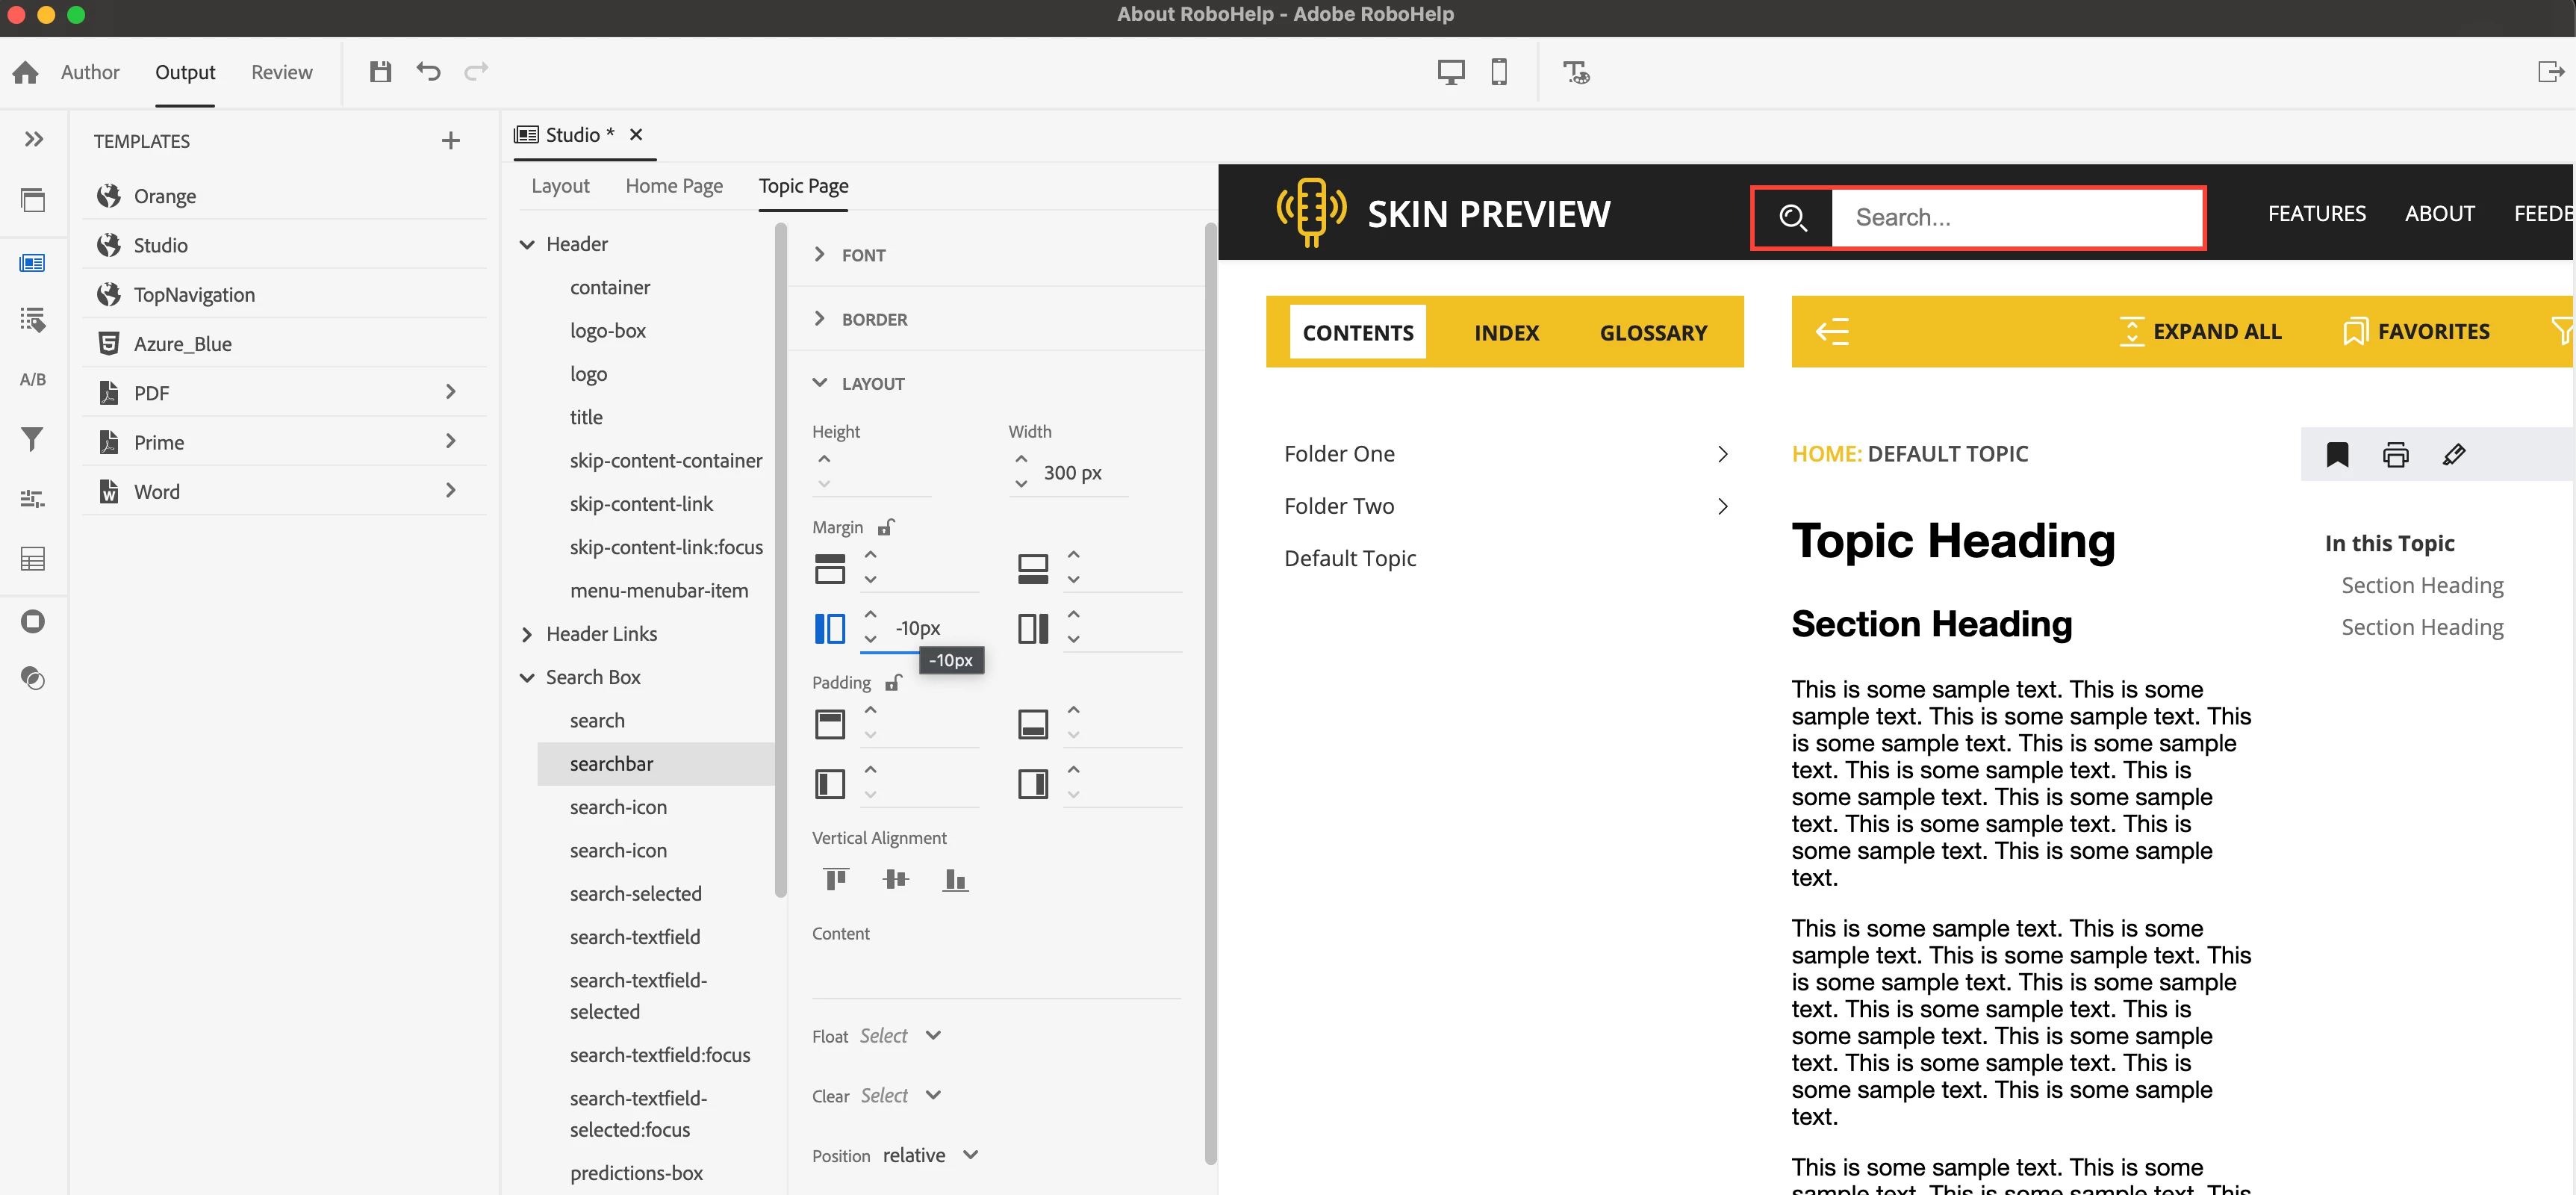Expand the FONT section
The width and height of the screenshot is (2576, 1195).
(x=820, y=255)
